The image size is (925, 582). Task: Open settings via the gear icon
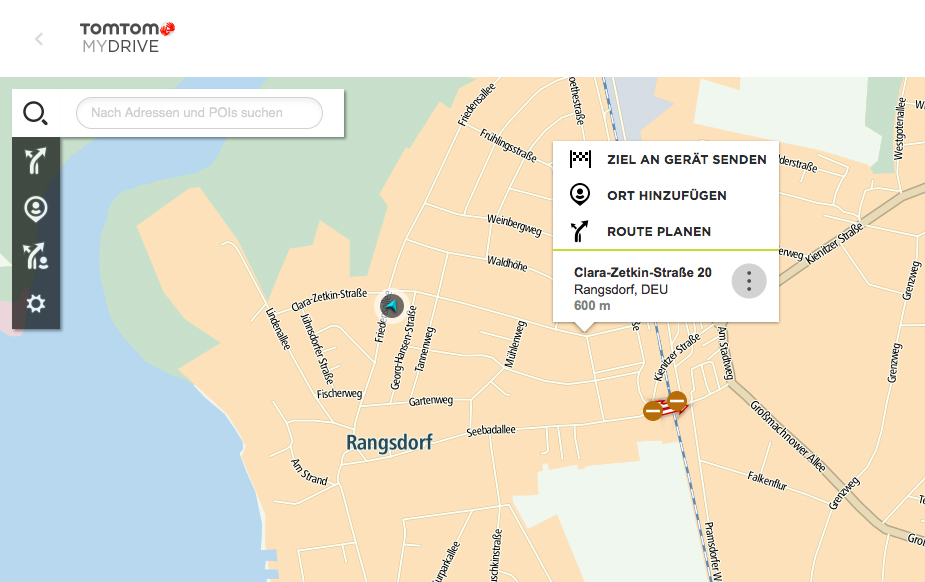[36, 303]
